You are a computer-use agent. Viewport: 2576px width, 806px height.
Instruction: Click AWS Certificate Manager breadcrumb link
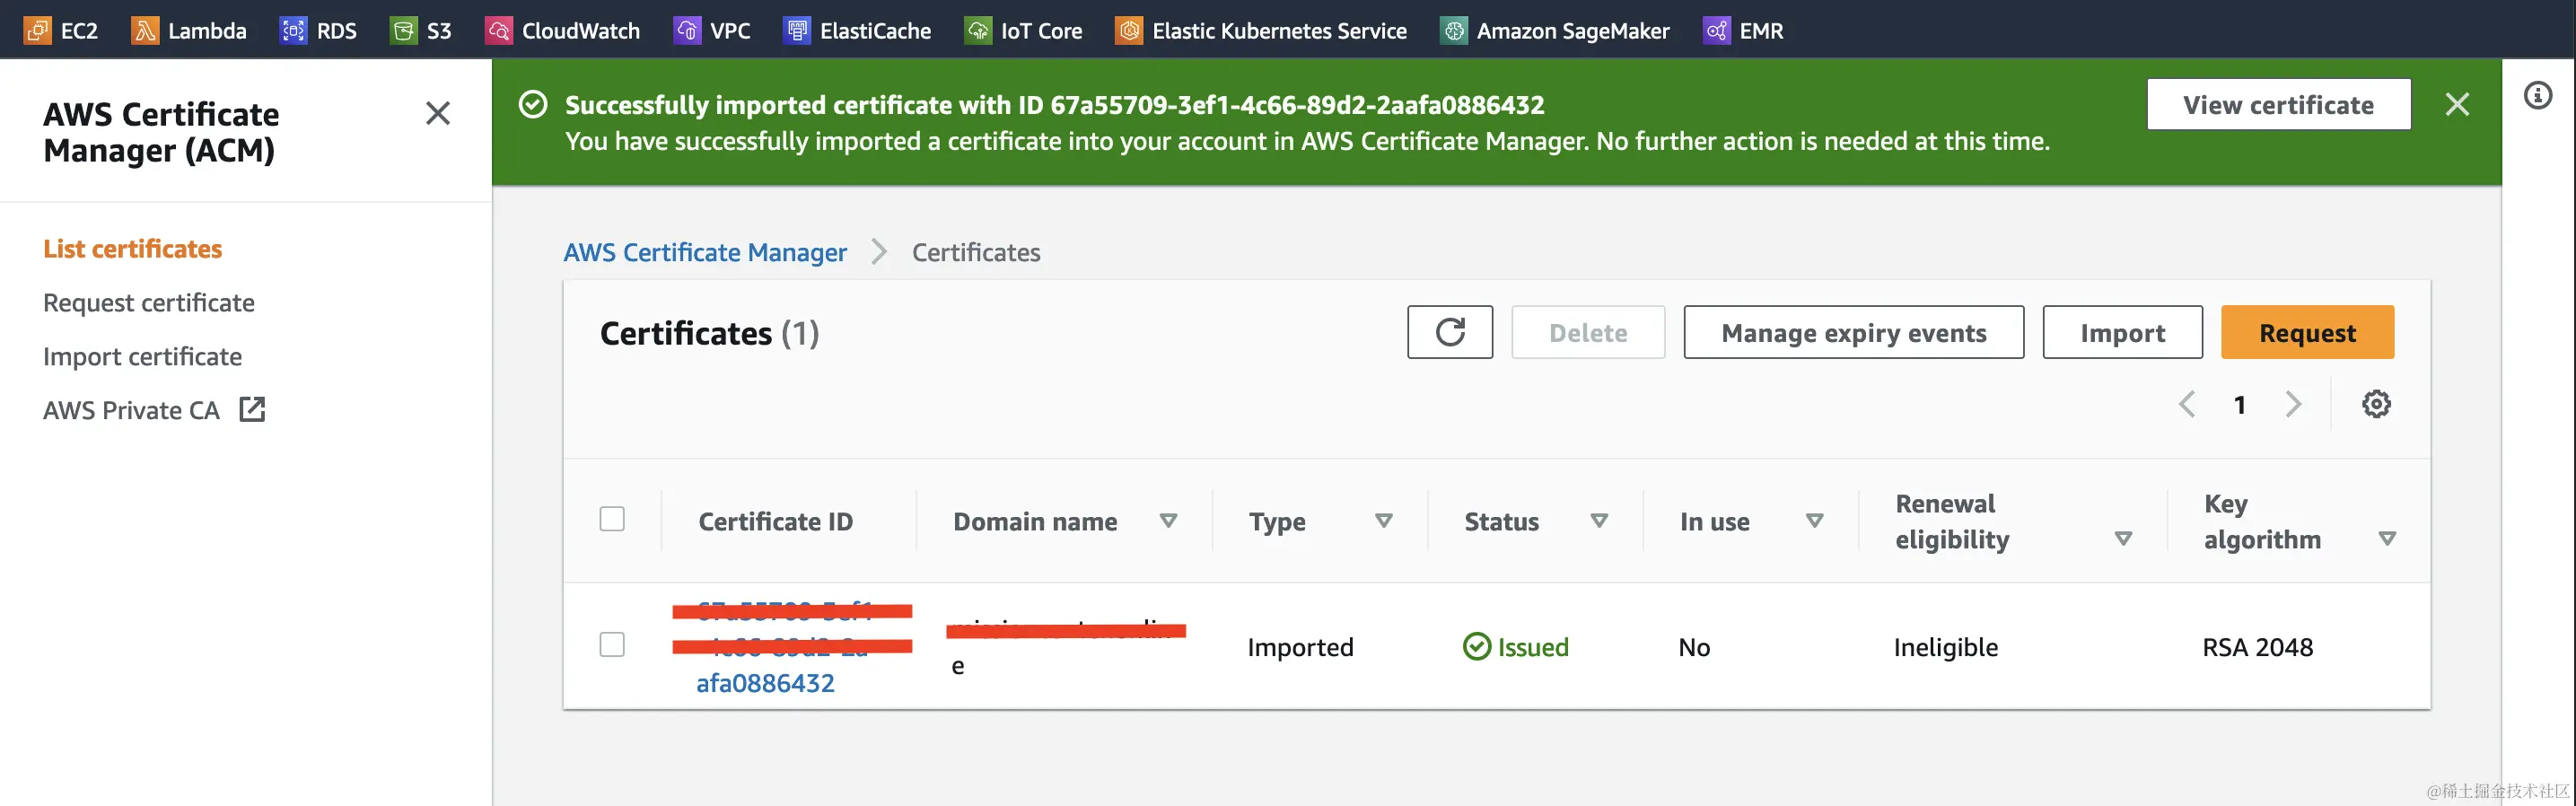[x=704, y=252]
